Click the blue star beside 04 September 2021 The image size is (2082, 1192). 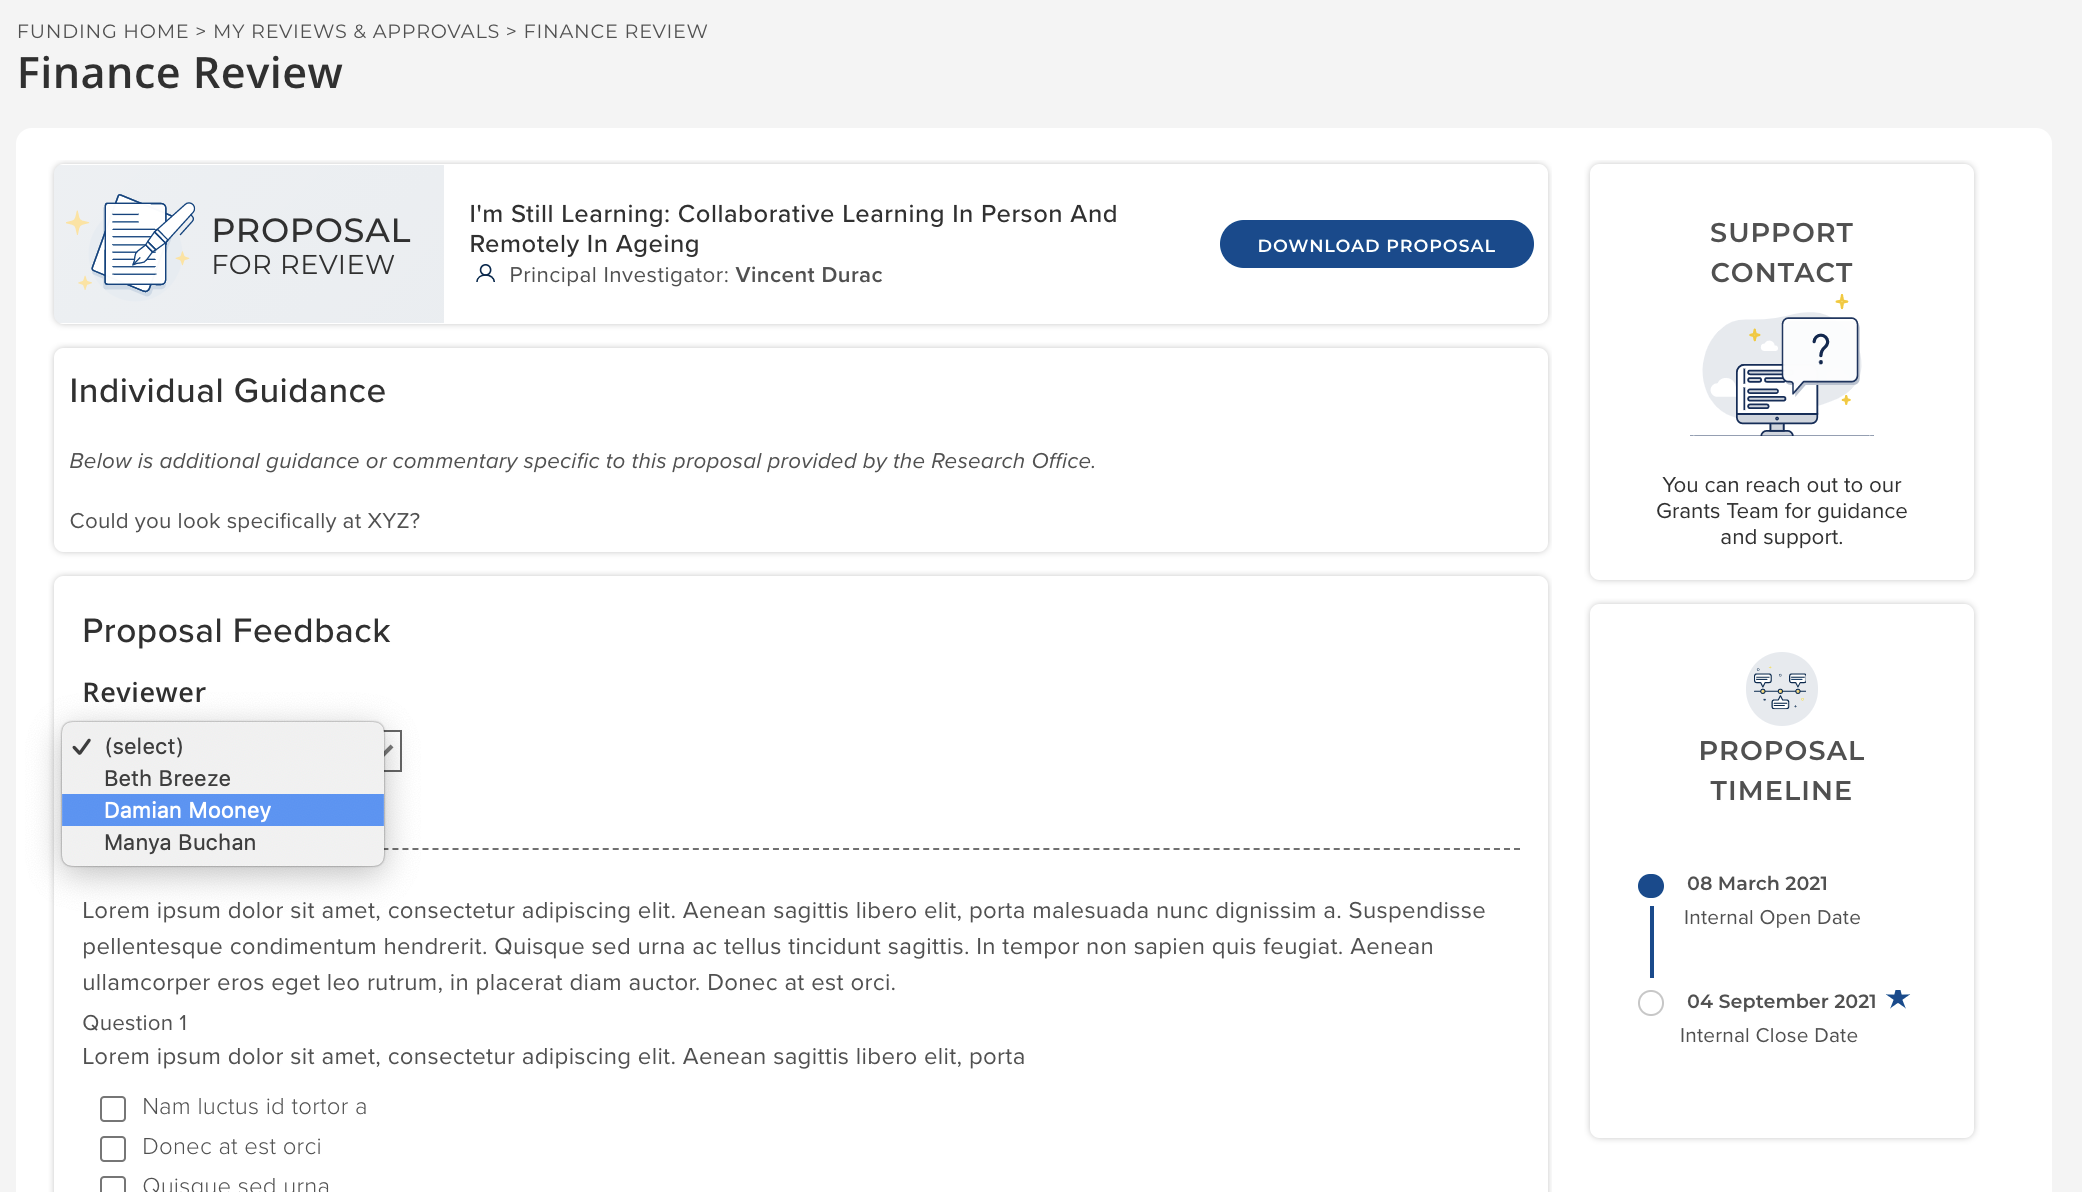coord(1898,999)
